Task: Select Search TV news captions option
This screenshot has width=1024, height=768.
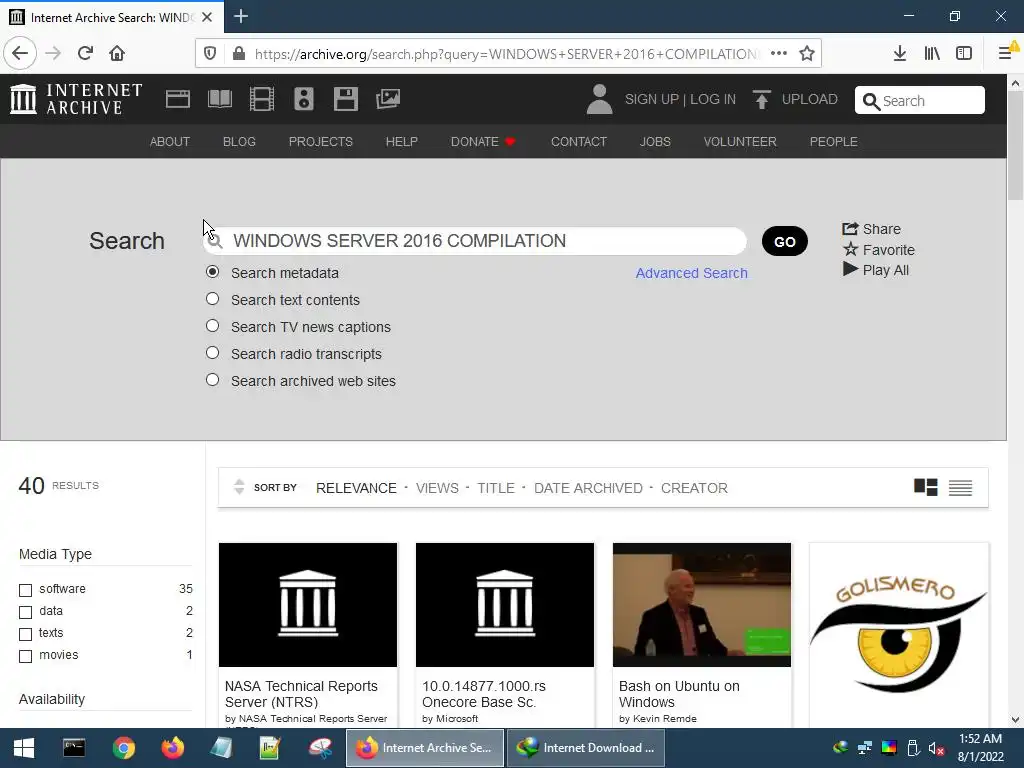Action: click(212, 325)
